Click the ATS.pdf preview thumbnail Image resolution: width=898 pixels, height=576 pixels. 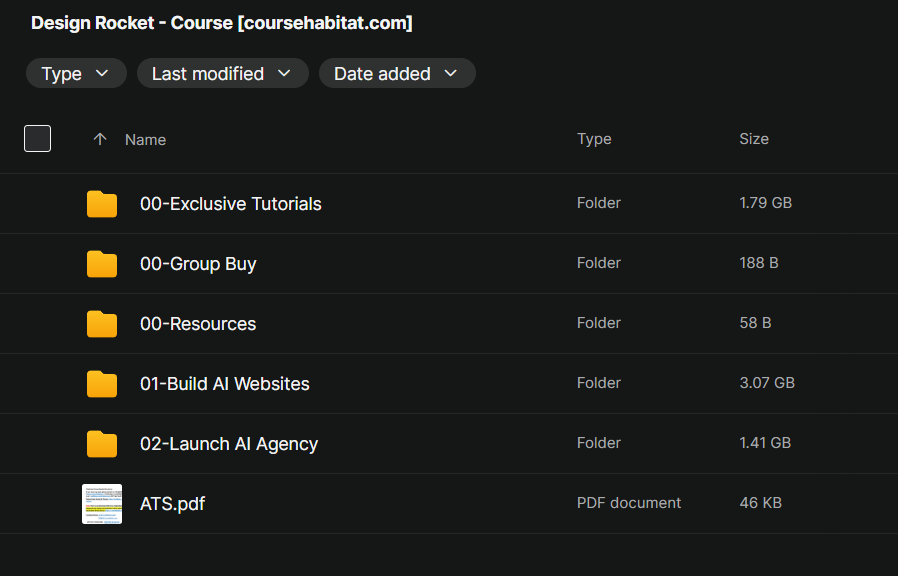click(x=102, y=504)
